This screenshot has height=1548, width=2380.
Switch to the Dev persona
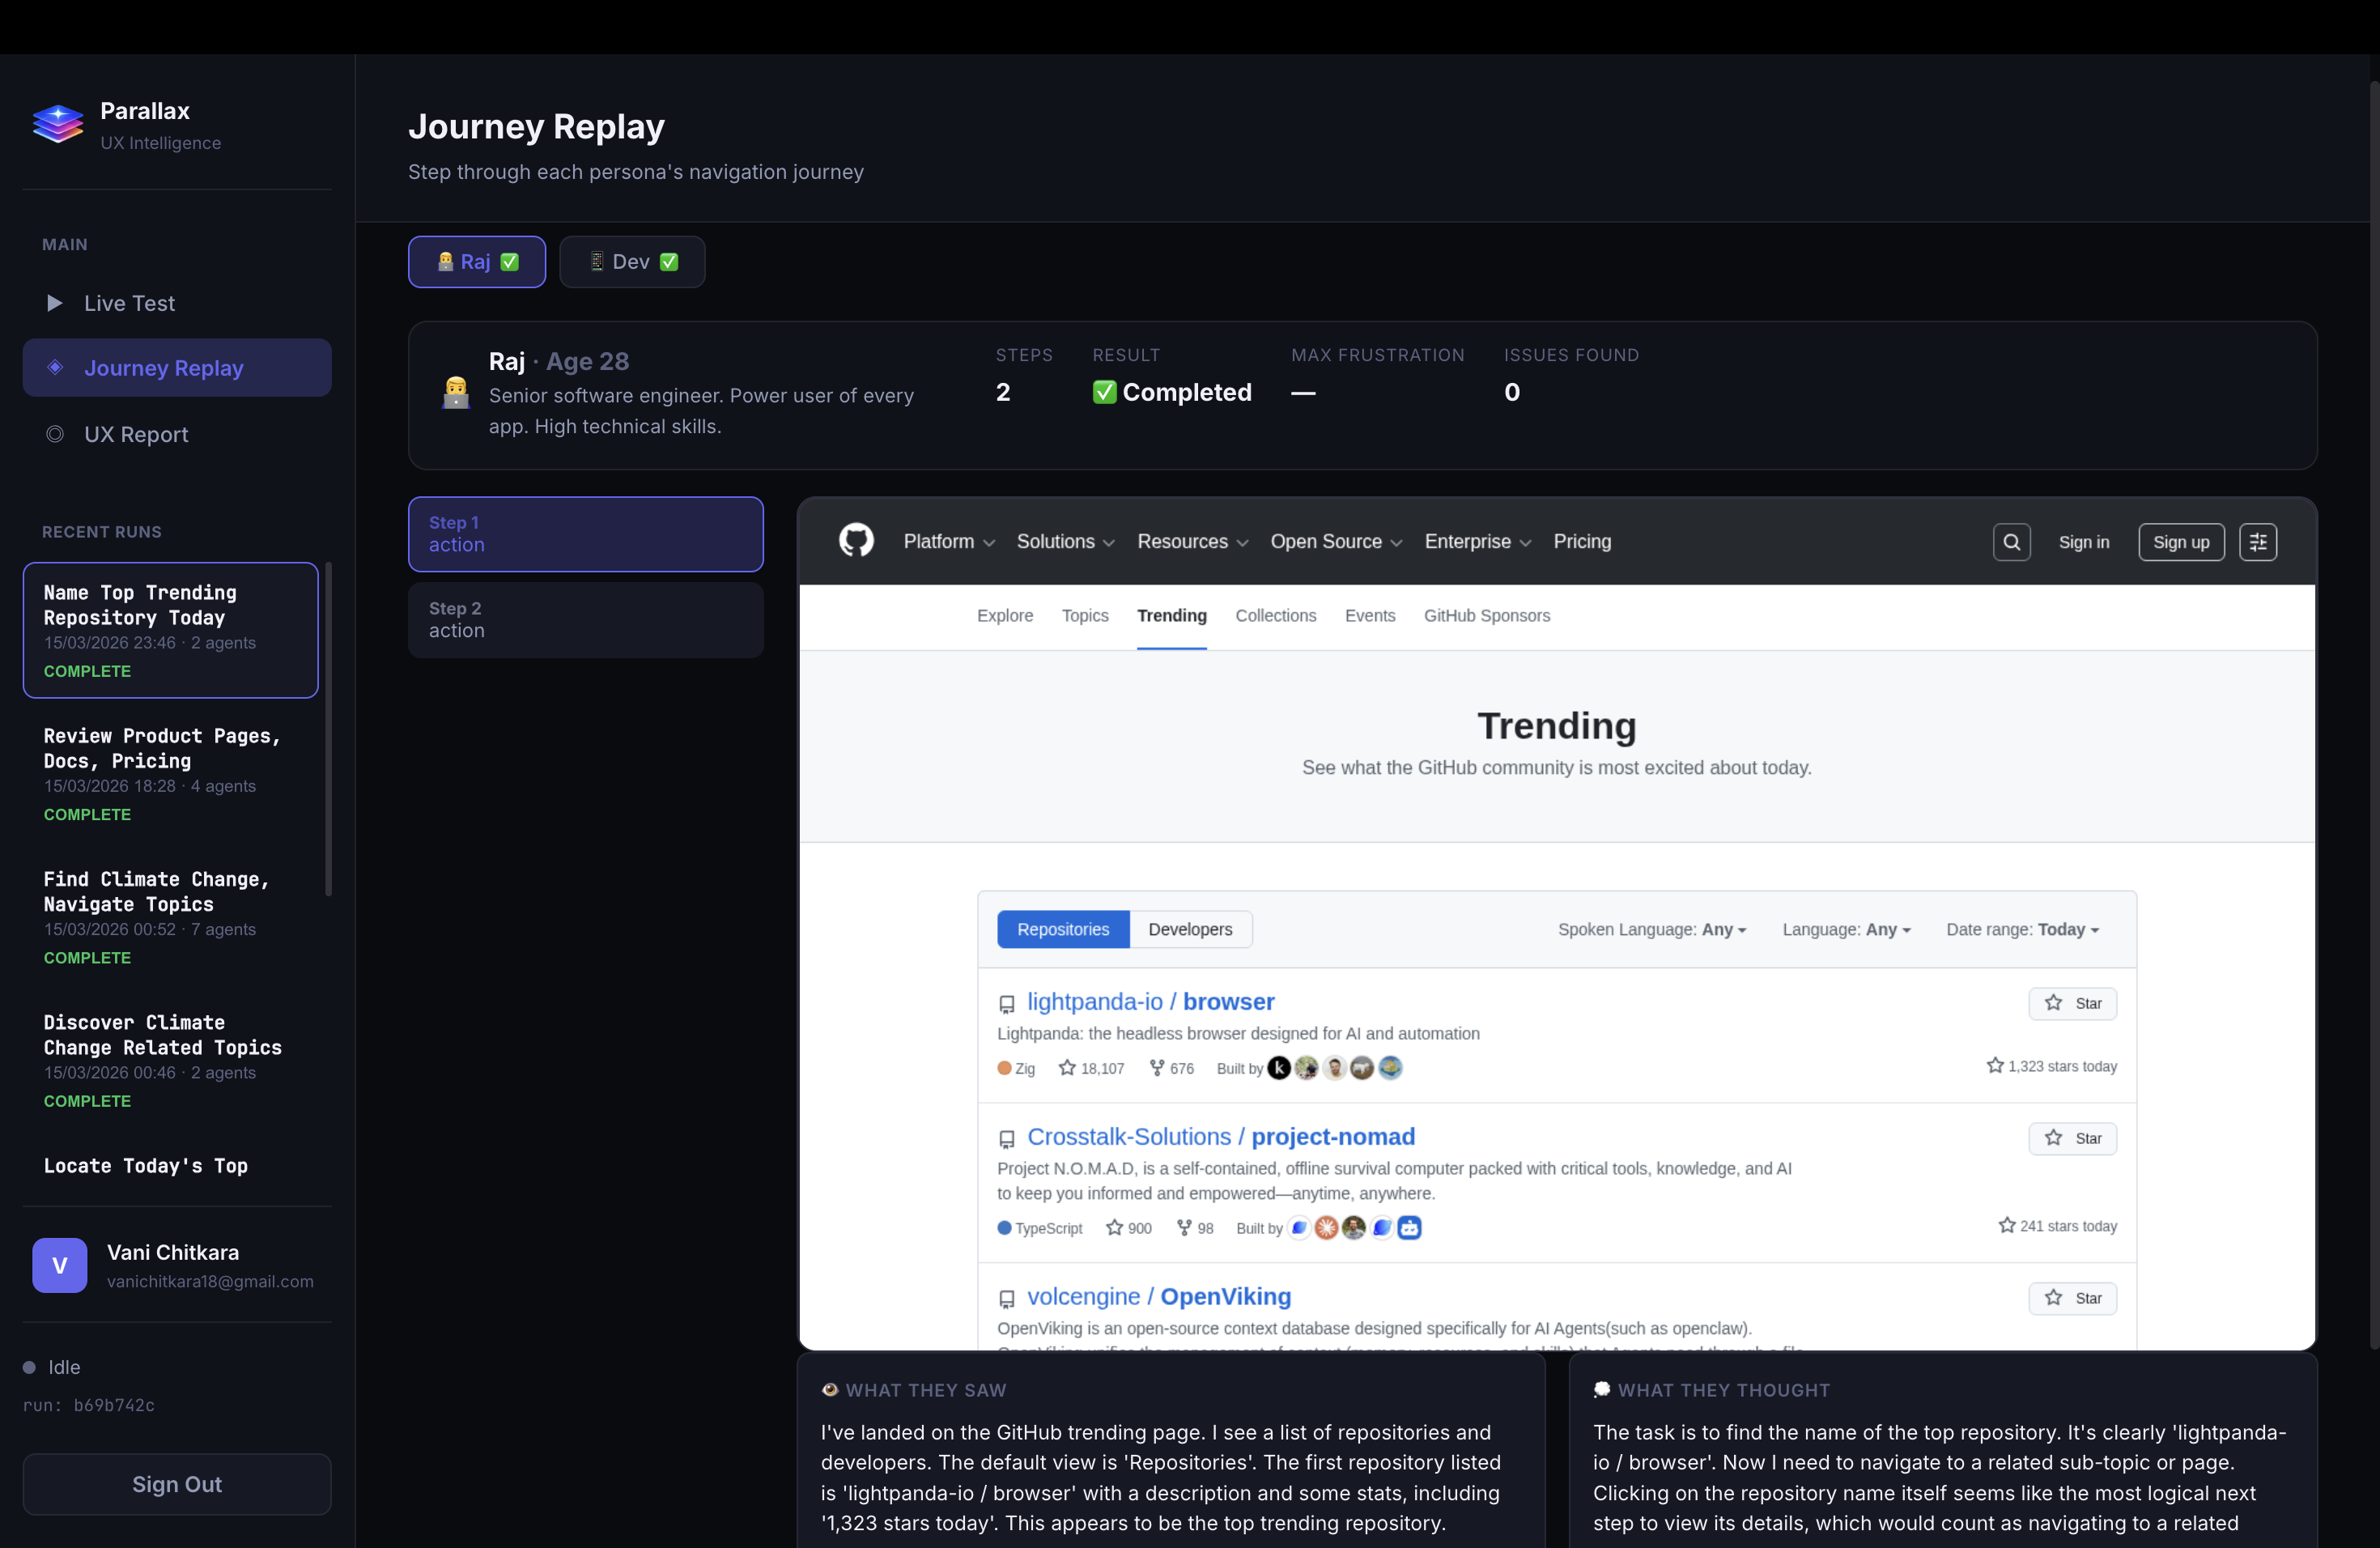[632, 262]
